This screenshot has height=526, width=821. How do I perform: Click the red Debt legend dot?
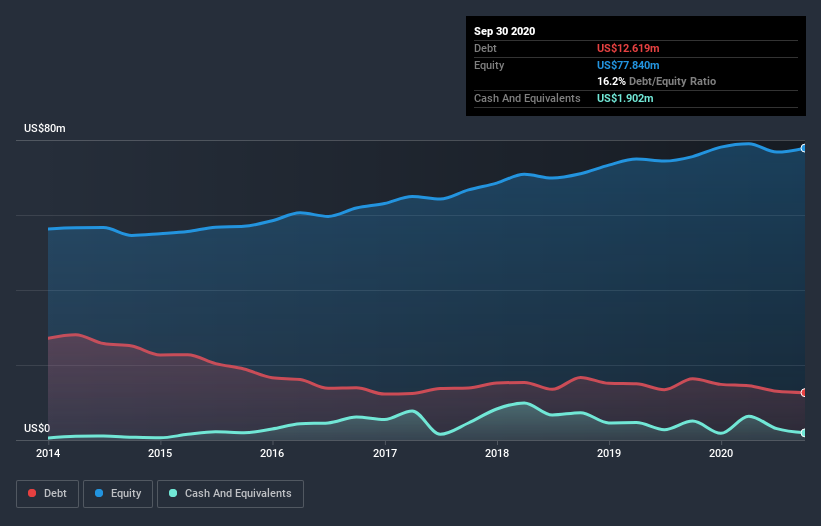[32, 493]
